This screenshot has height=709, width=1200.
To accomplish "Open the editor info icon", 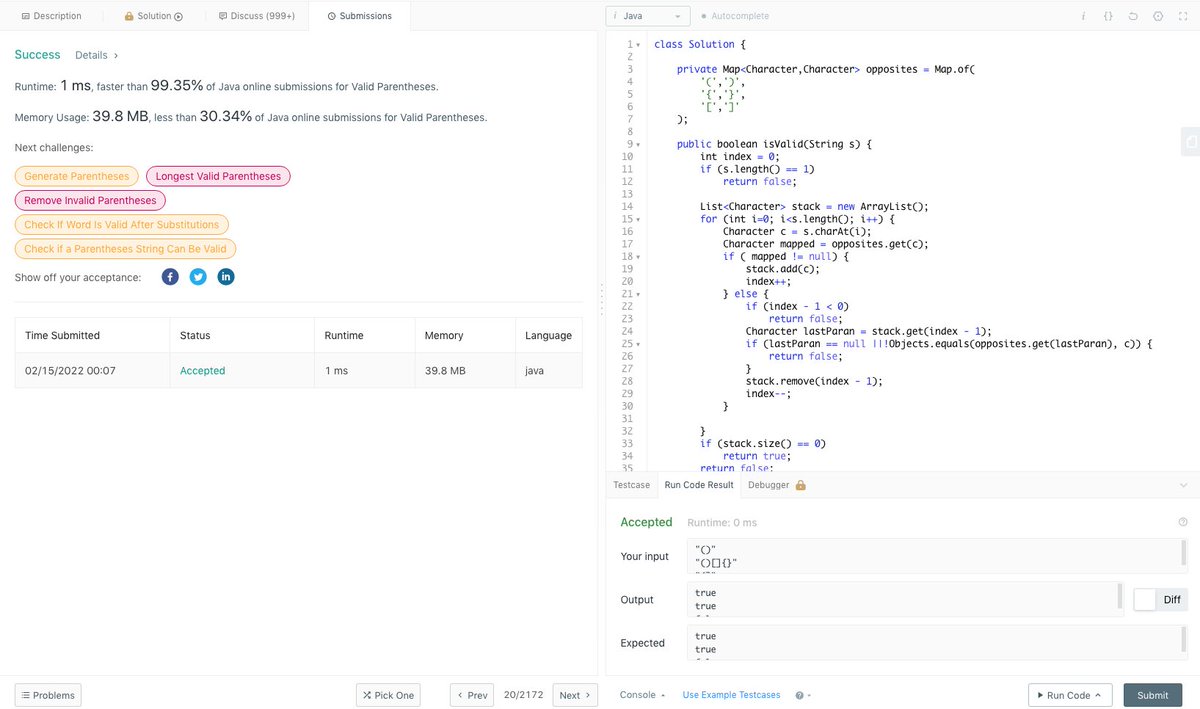I will pyautogui.click(x=1083, y=16).
